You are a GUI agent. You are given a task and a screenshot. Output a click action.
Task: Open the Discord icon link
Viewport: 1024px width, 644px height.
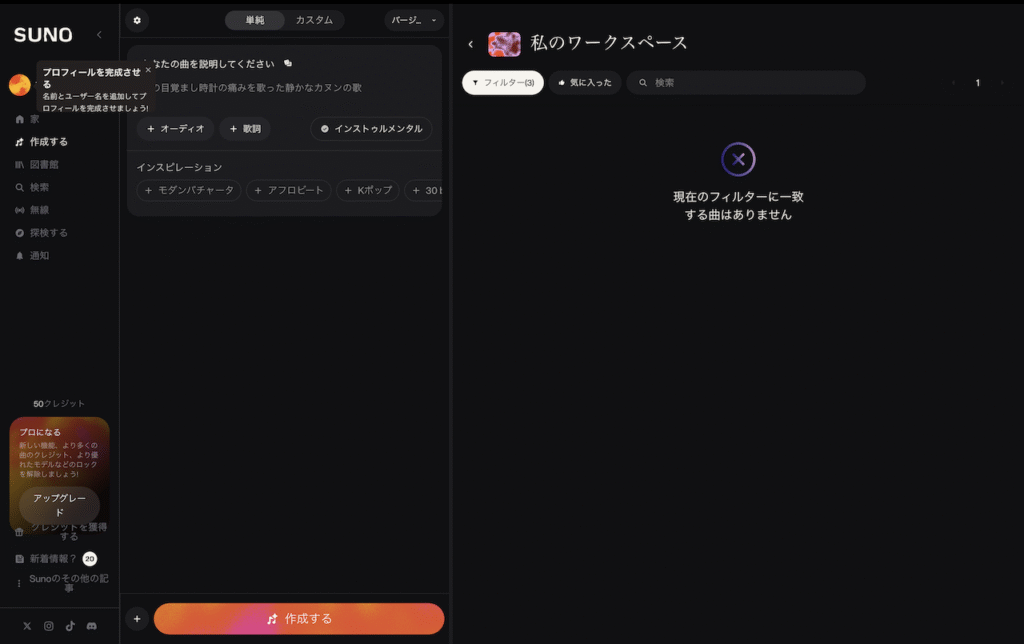92,626
